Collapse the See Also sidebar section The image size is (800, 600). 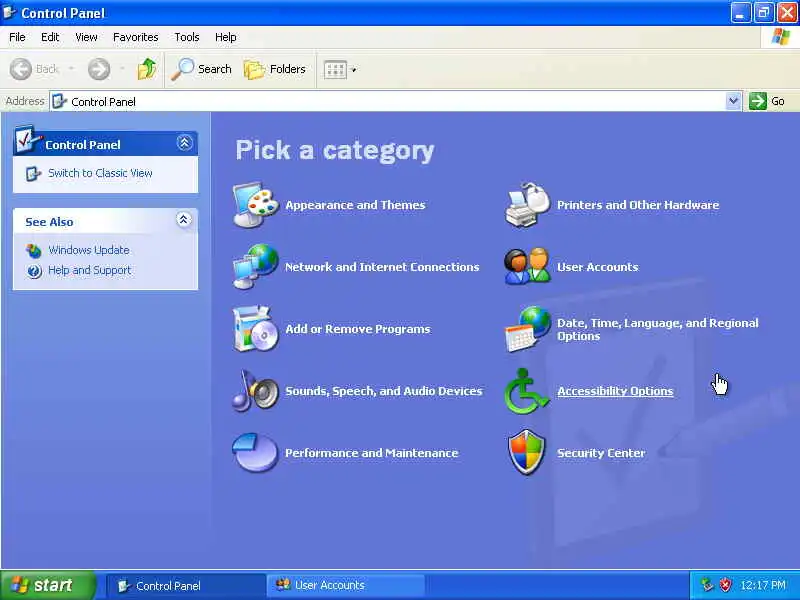click(x=184, y=219)
